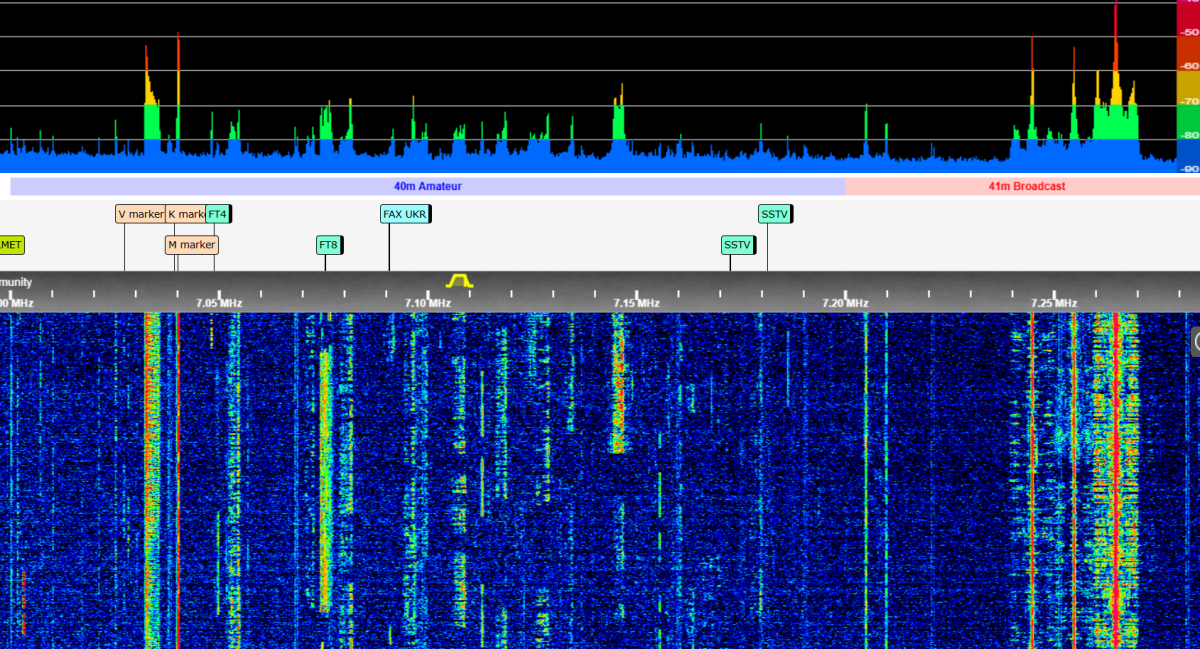This screenshot has width=1200, height=649.
Task: Open the 40m Amateur band link
Action: 427,185
